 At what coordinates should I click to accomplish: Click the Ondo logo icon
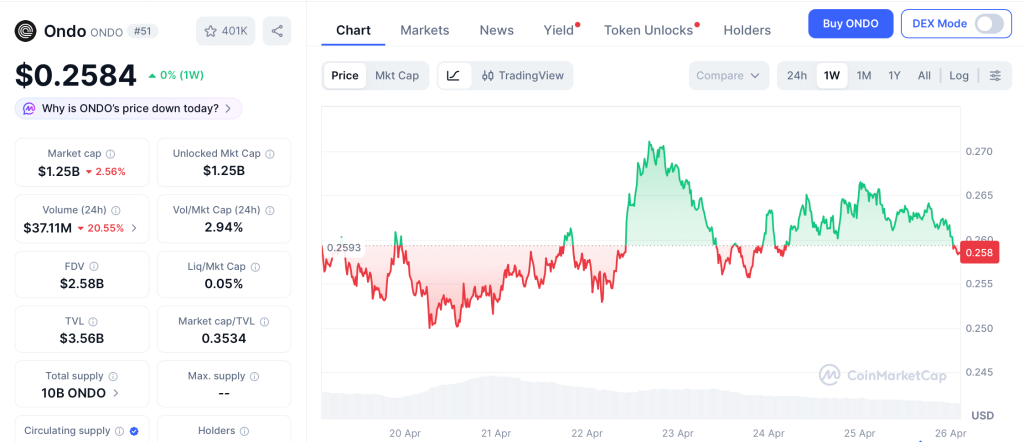(25, 31)
